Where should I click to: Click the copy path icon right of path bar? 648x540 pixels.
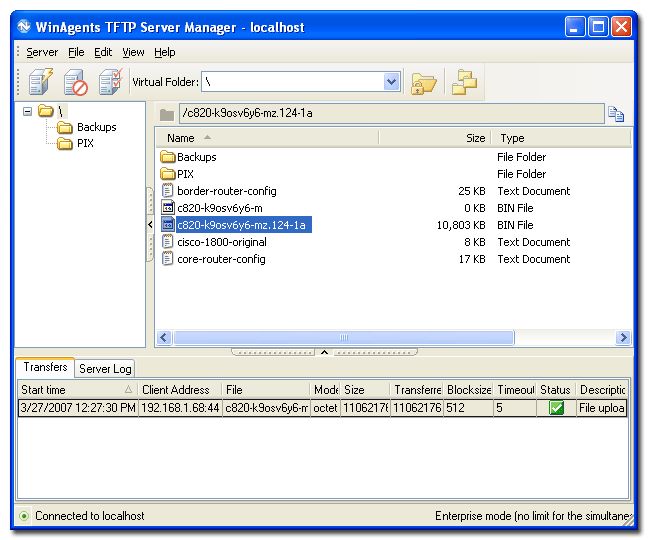[616, 114]
